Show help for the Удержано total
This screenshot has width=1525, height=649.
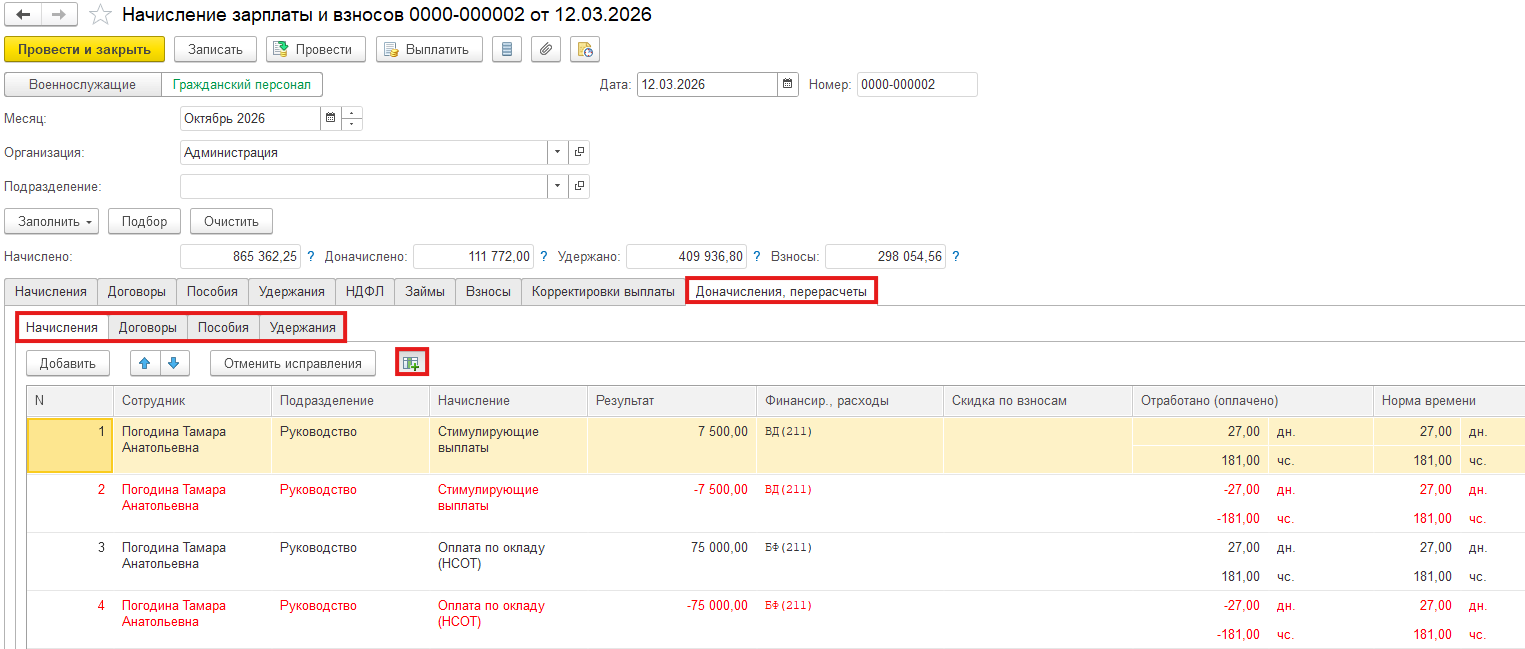point(755,257)
